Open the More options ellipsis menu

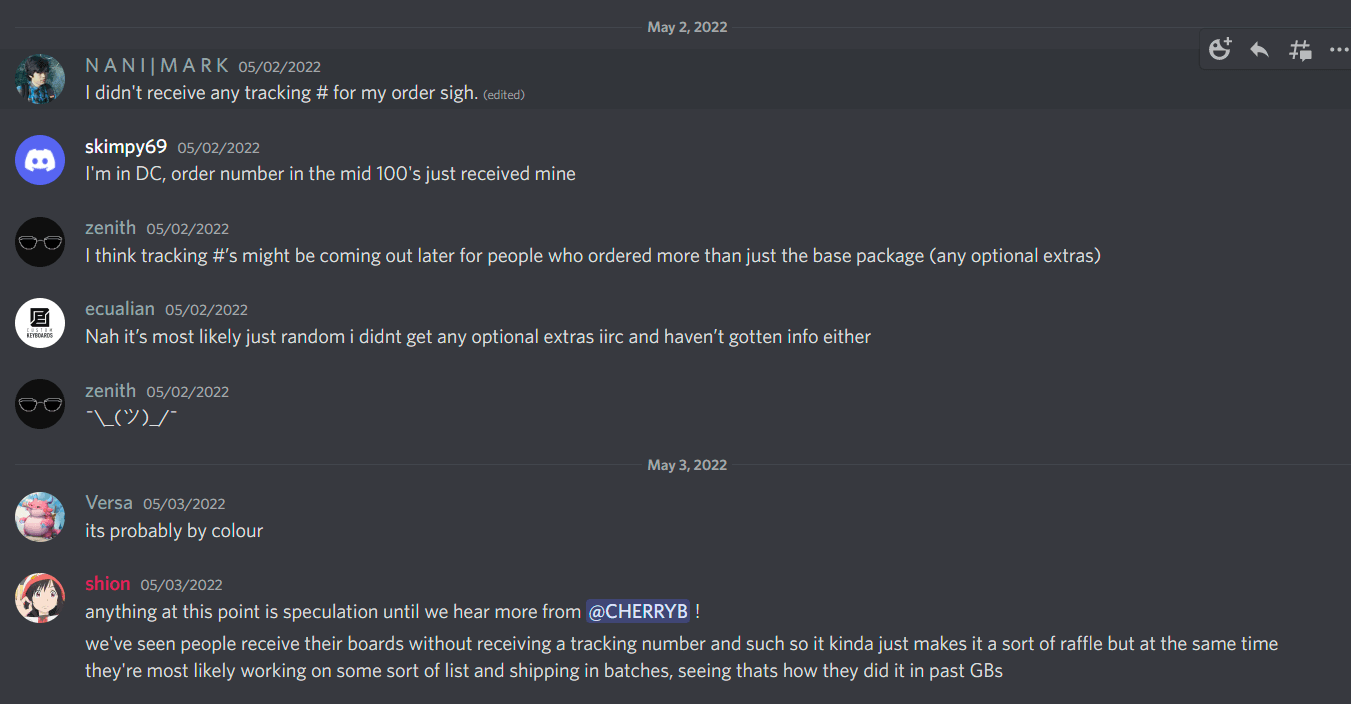point(1339,49)
